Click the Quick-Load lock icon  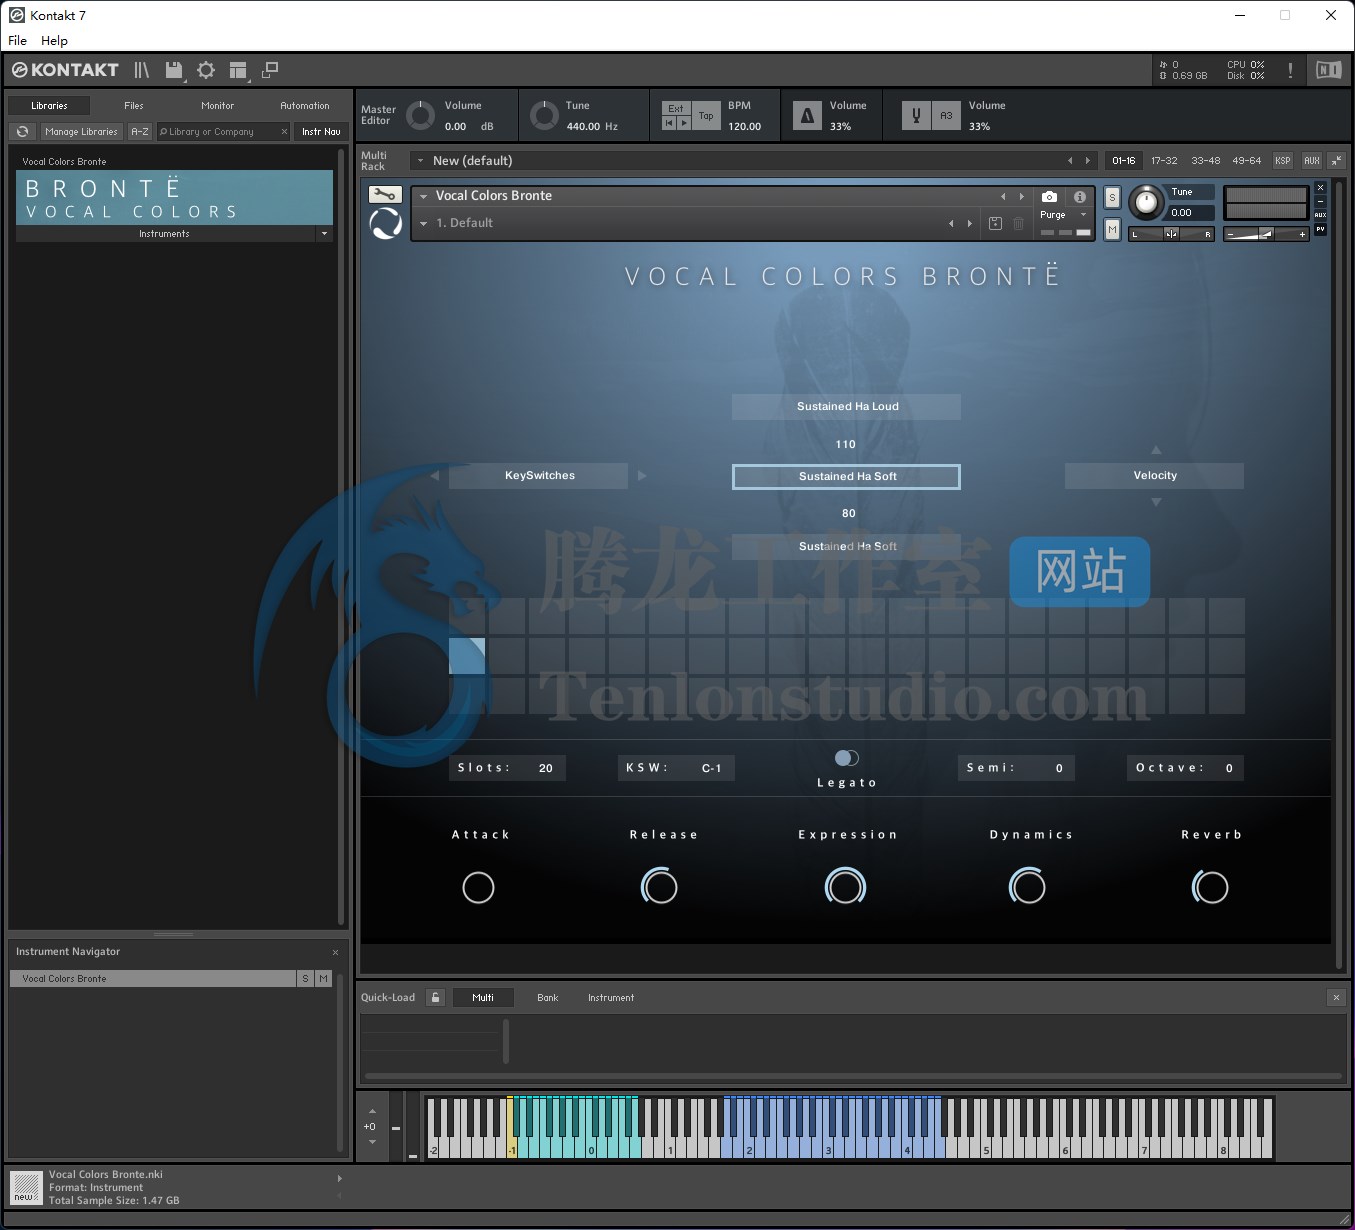[435, 997]
